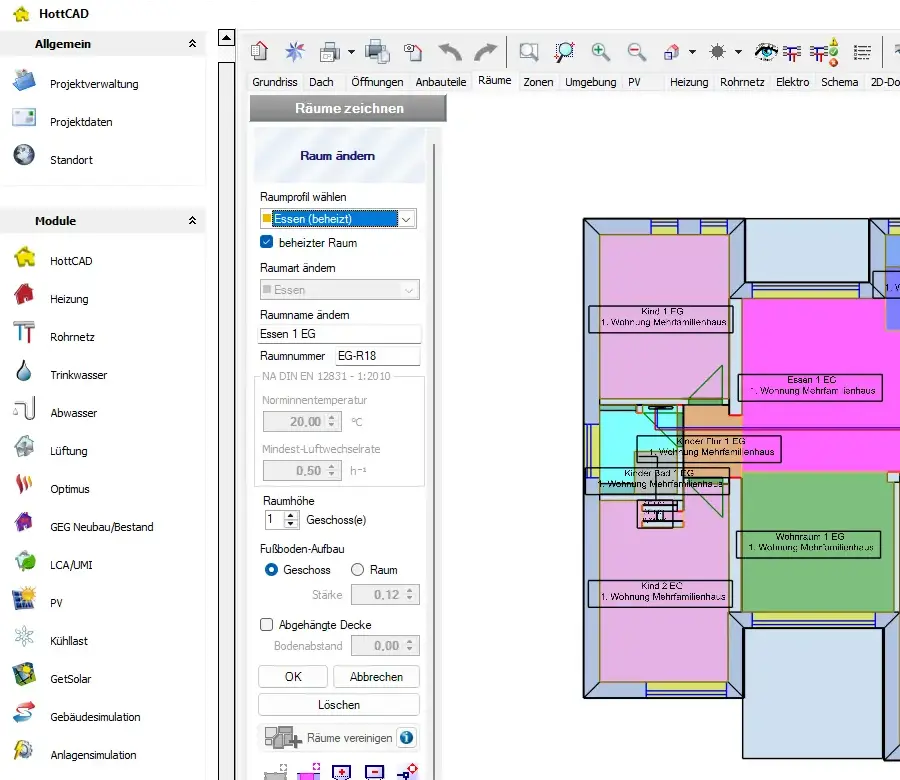900x780 pixels.
Task: Open the Optimus module in sidebar
Action: coord(70,489)
